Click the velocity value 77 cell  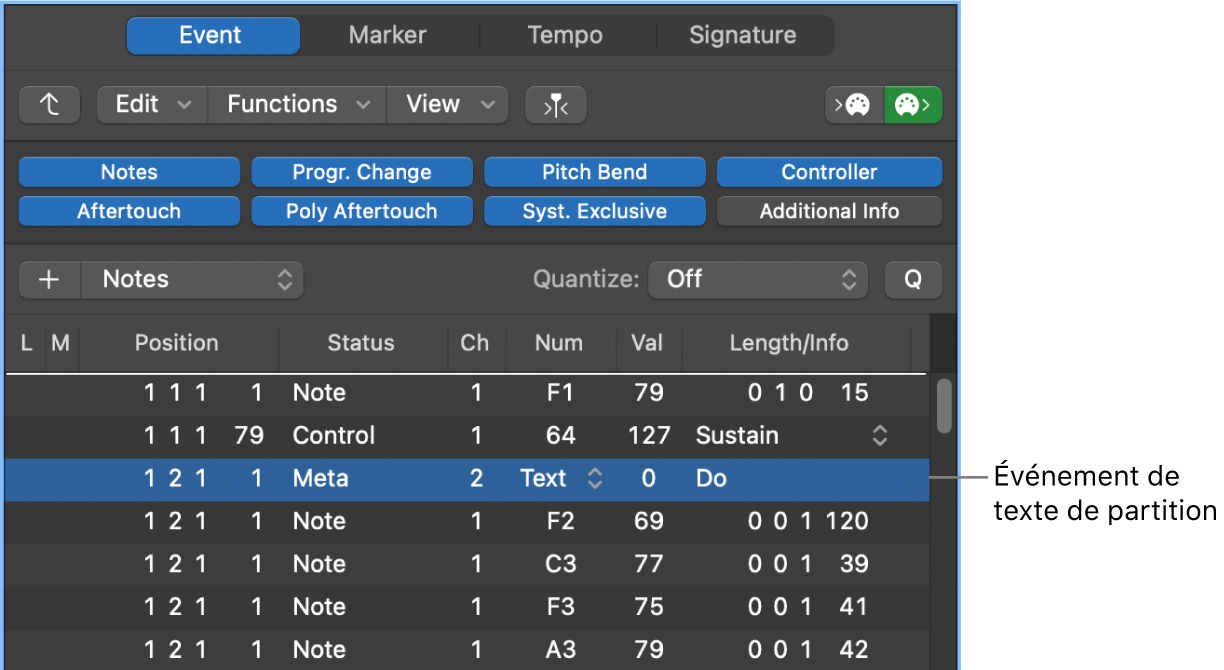coord(649,565)
